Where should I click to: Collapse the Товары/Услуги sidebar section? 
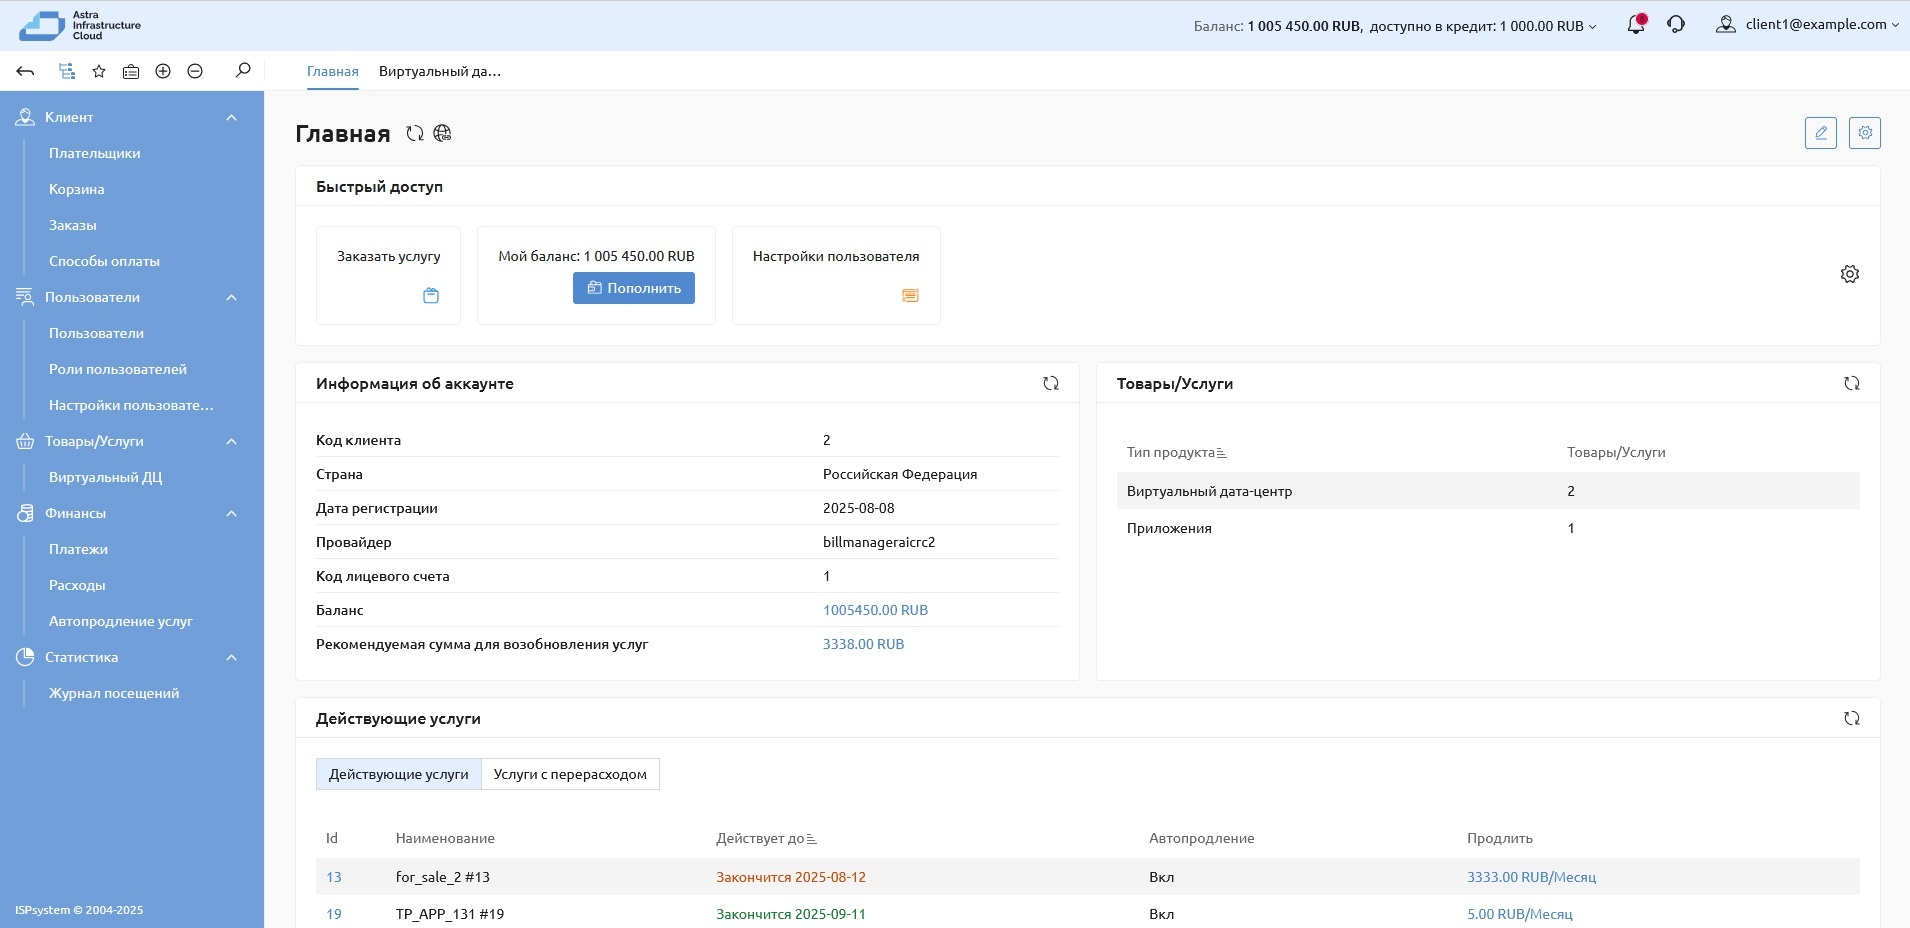[x=232, y=441]
